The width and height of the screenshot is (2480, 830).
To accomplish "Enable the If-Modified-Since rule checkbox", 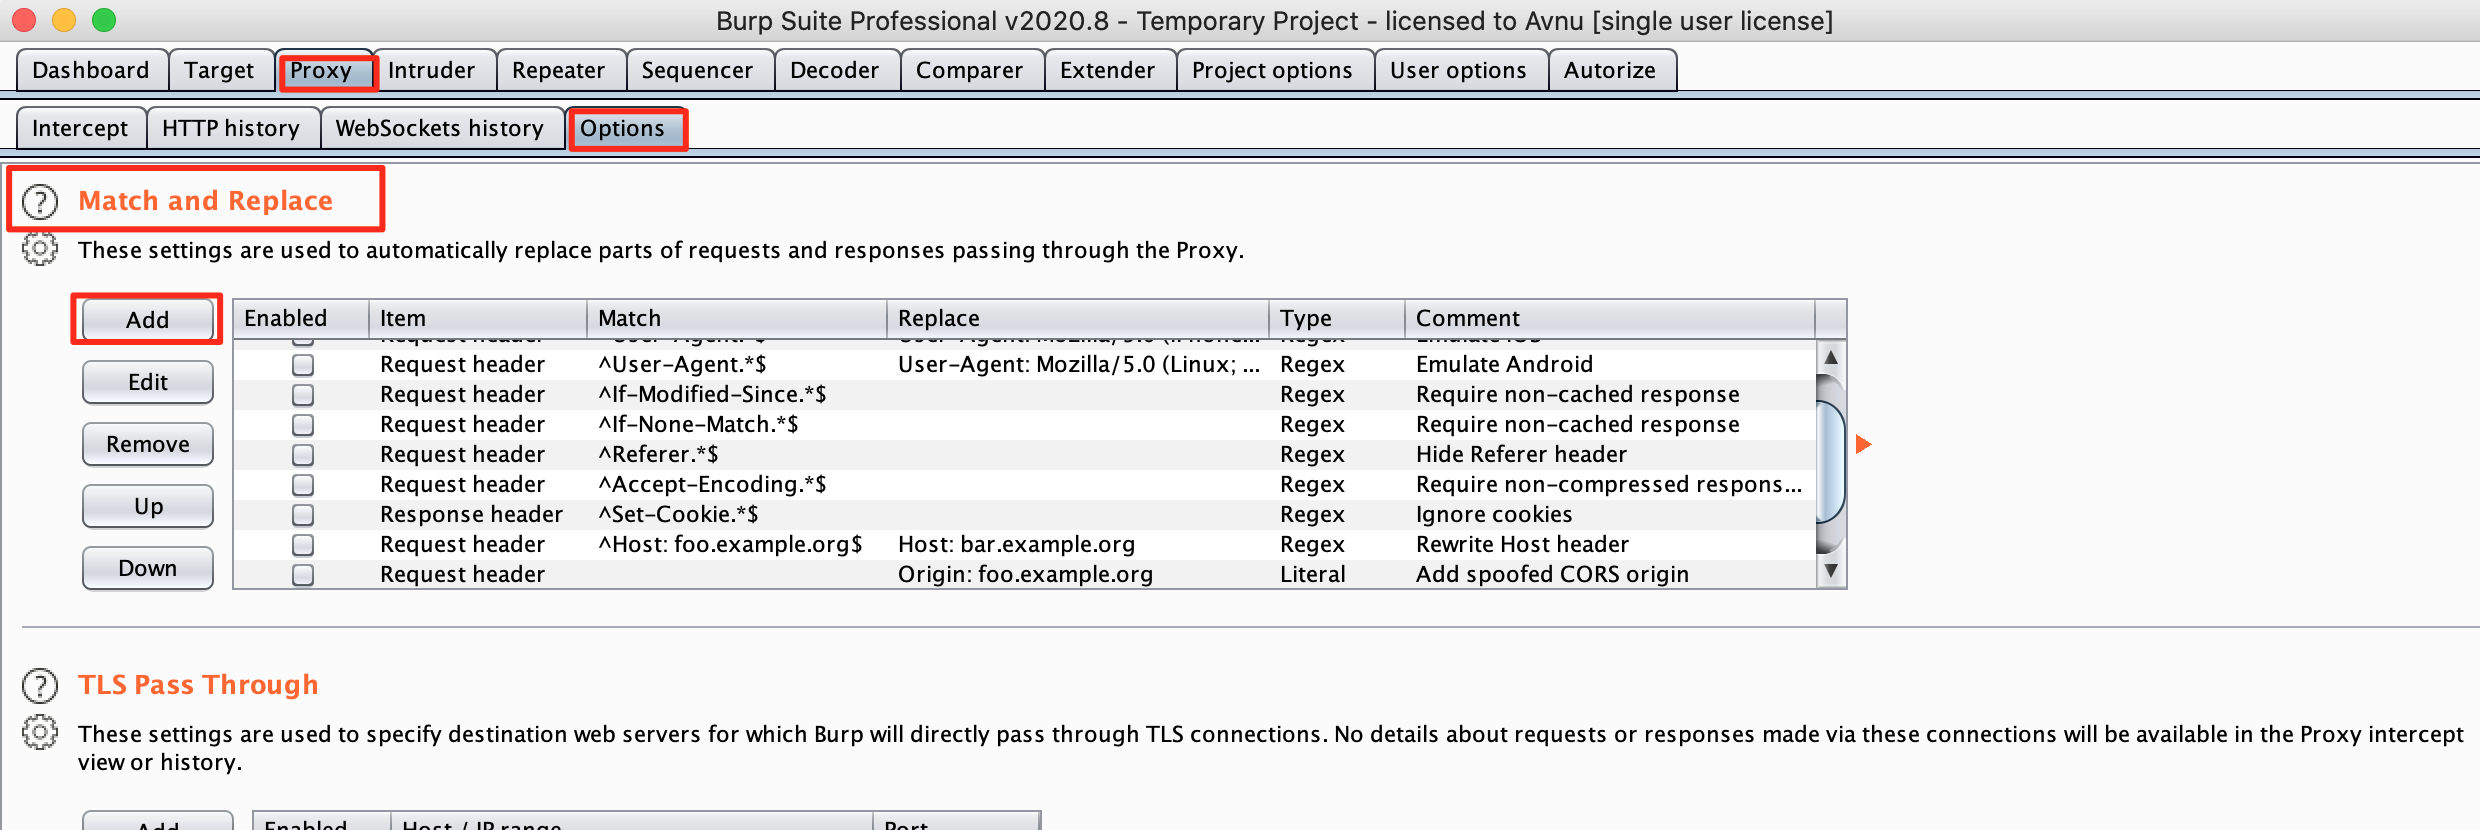I will coord(303,395).
